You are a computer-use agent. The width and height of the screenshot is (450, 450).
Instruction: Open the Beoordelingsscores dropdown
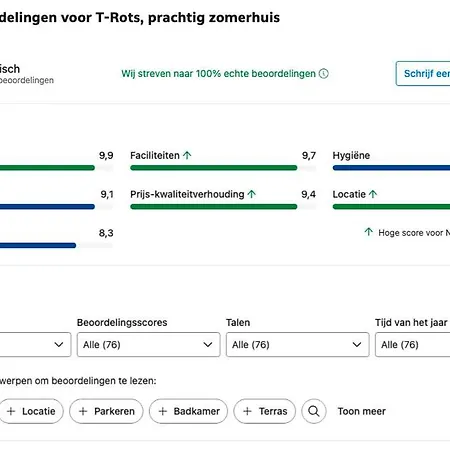click(149, 345)
